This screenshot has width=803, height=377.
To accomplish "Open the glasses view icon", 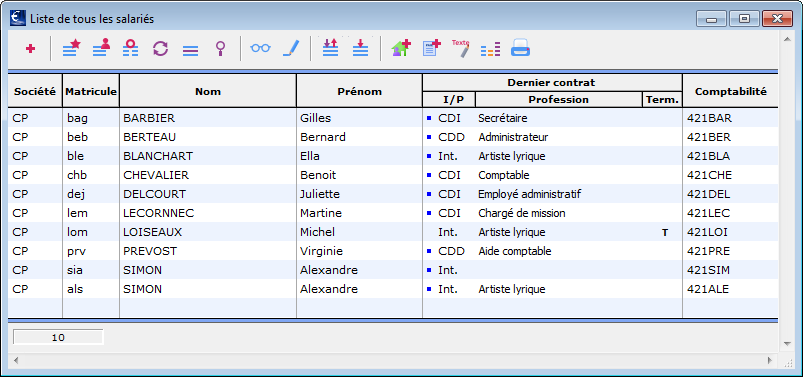I will [x=260, y=48].
